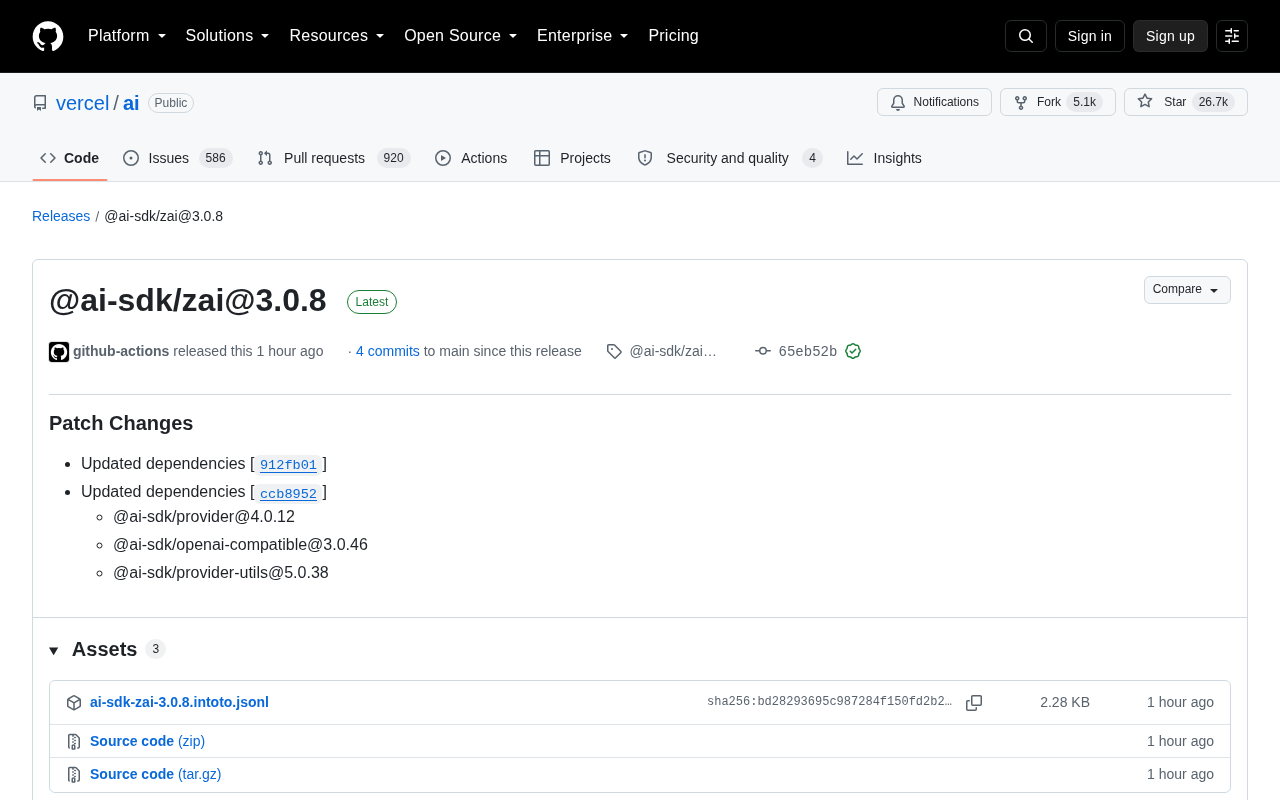Download ai-sdk-zai-3.0.8.intoto.jsonl file

pyautogui.click(x=179, y=702)
